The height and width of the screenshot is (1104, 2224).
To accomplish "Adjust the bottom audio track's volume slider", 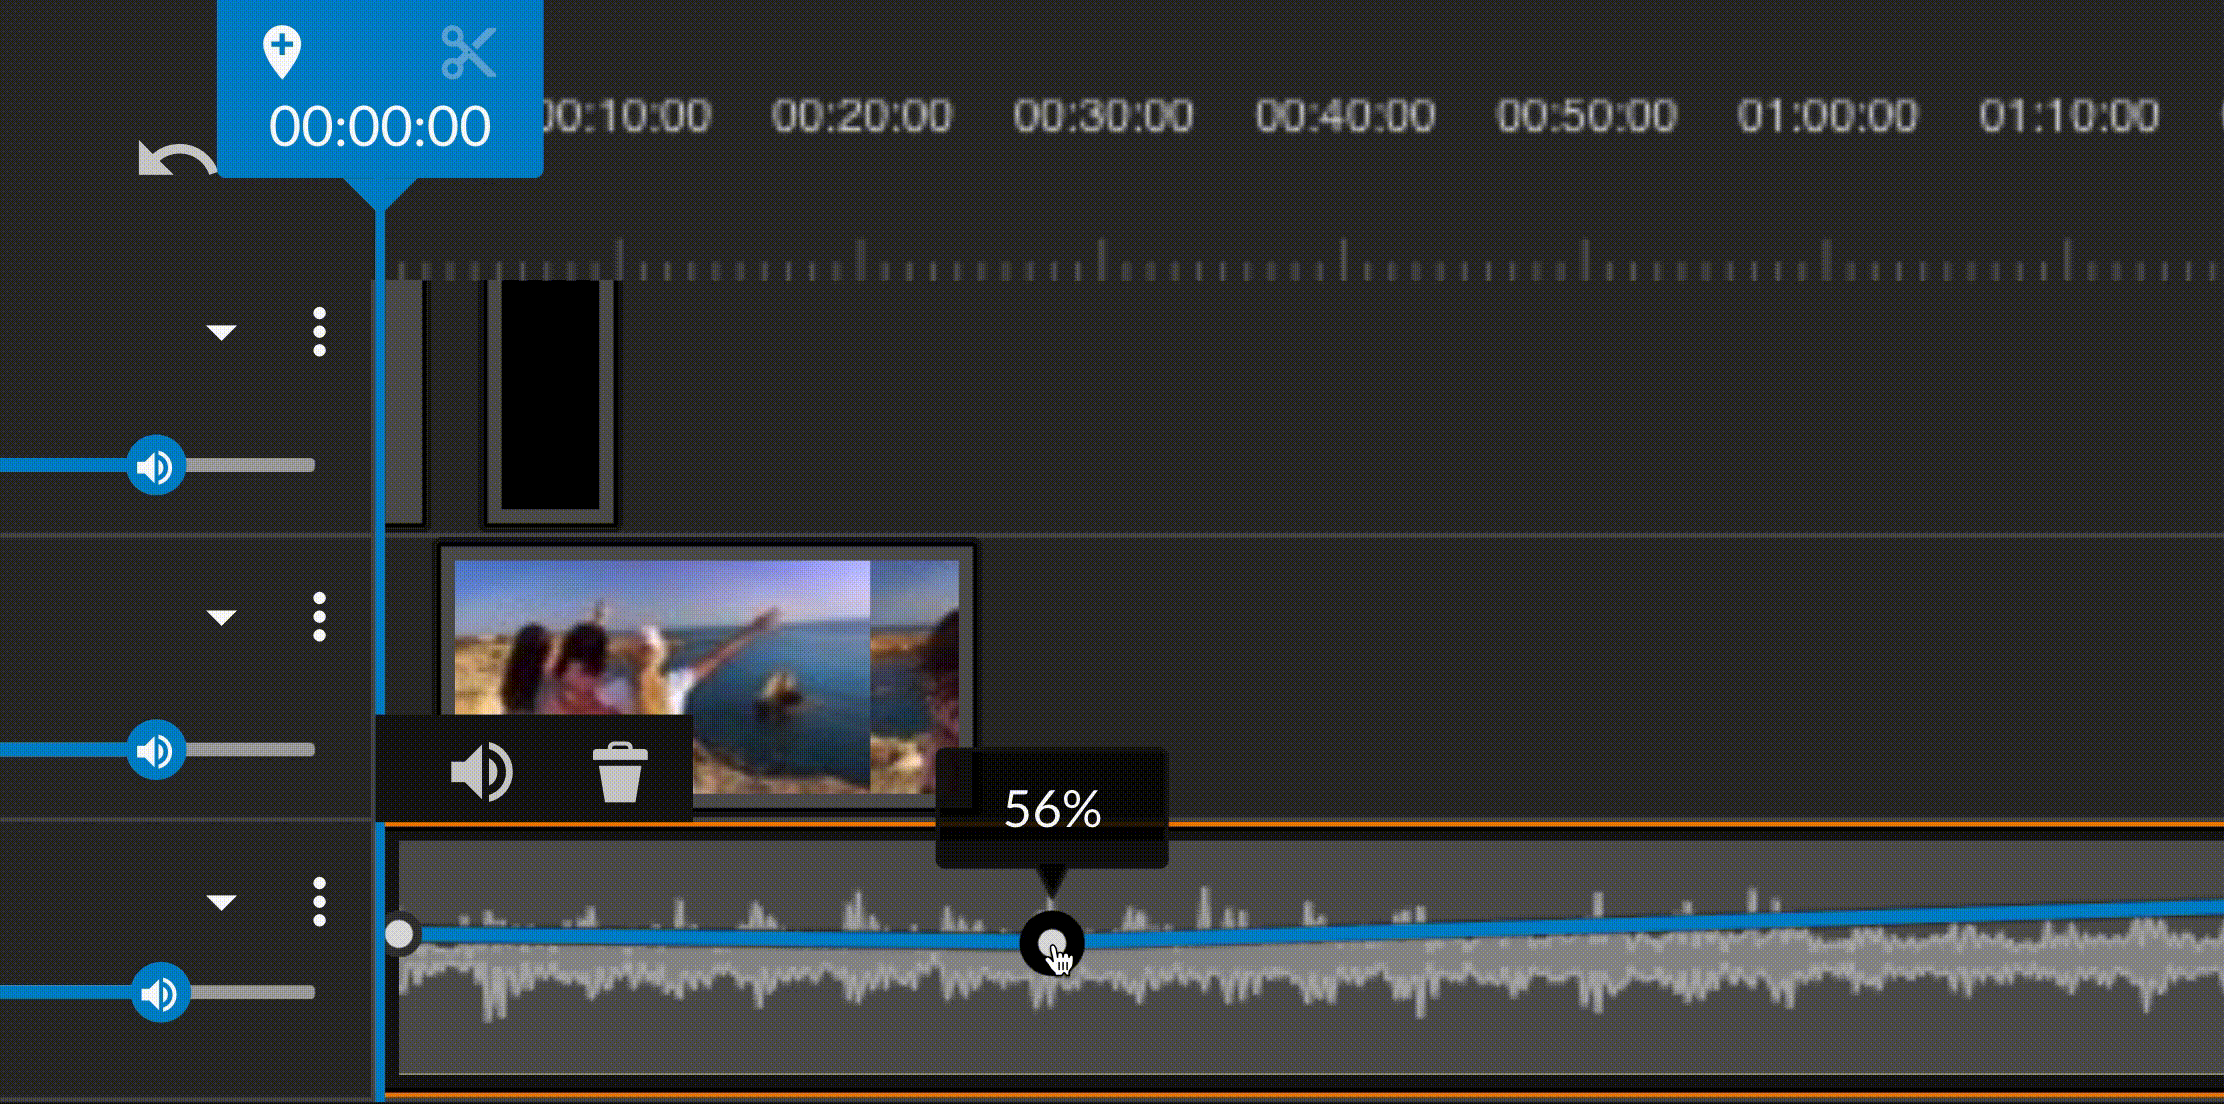I will coord(160,993).
